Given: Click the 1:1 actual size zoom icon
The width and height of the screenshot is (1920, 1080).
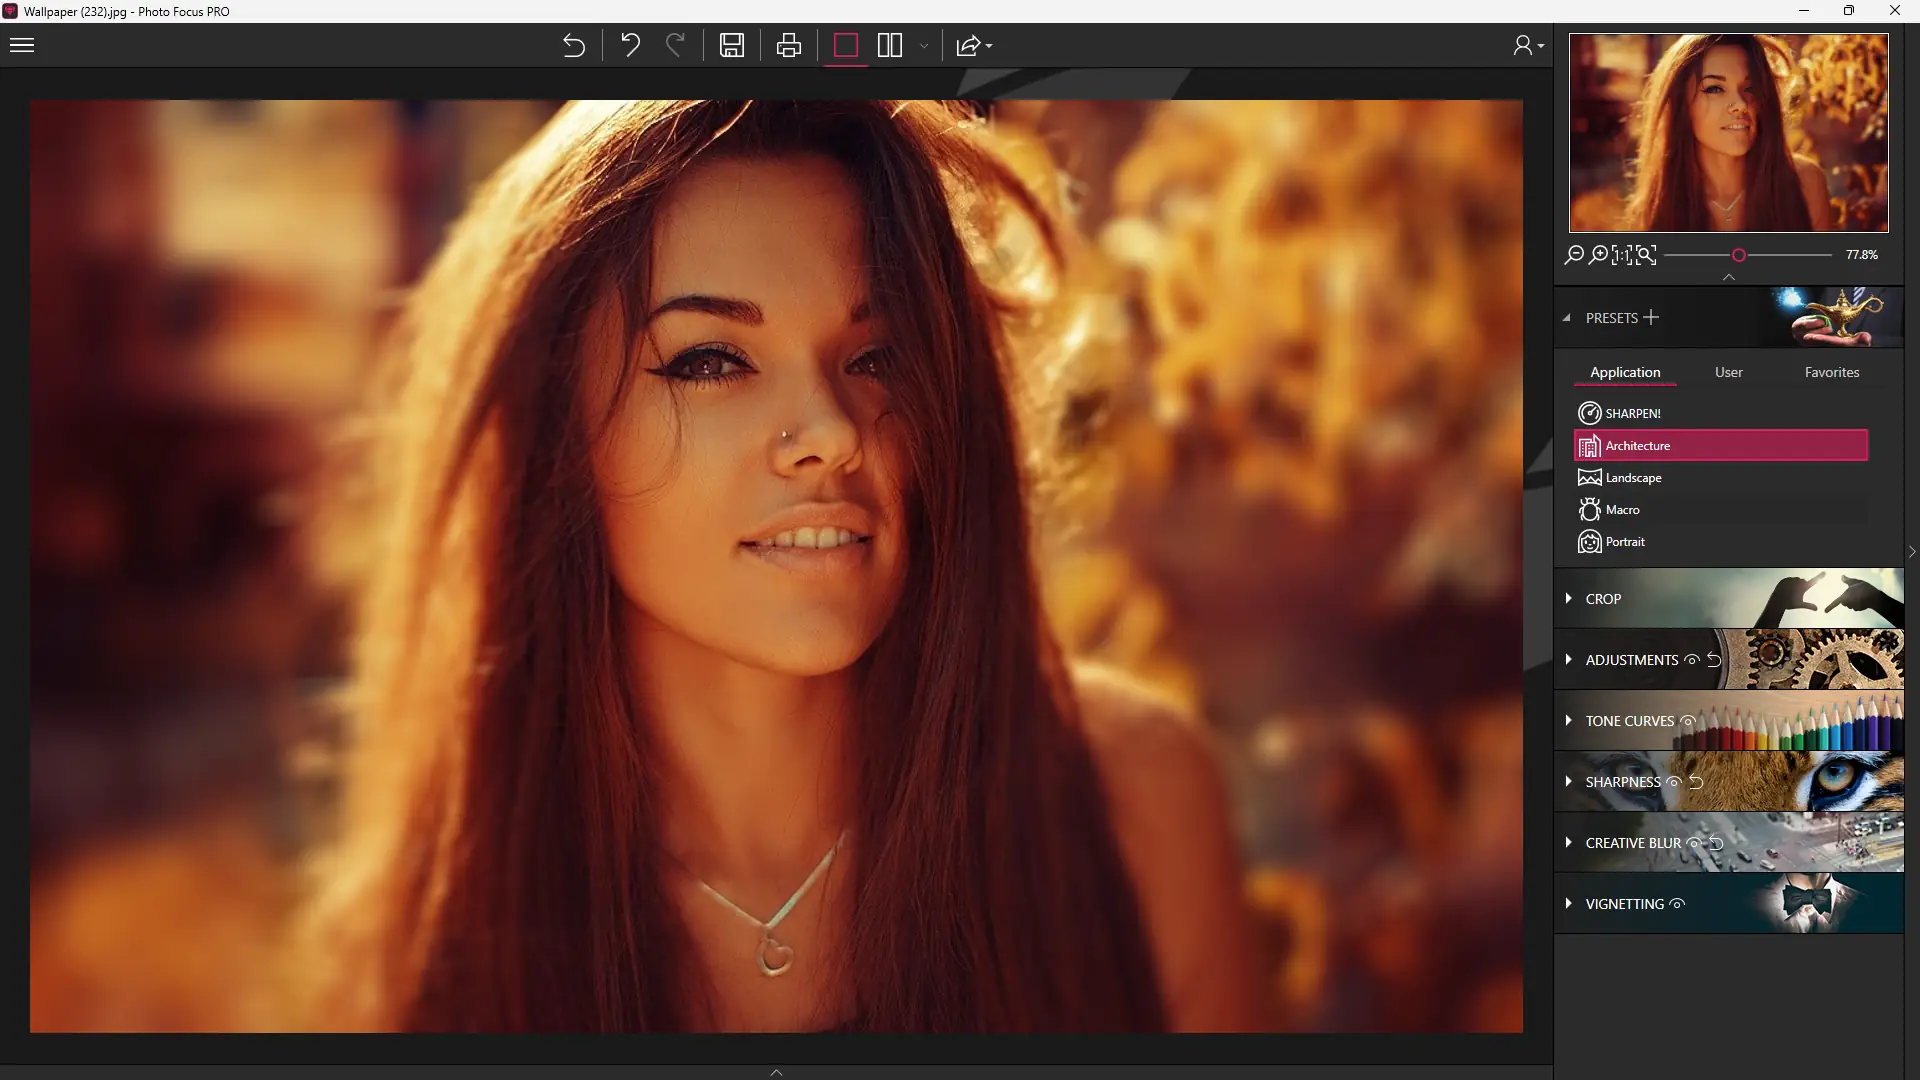Looking at the screenshot, I should point(1621,255).
